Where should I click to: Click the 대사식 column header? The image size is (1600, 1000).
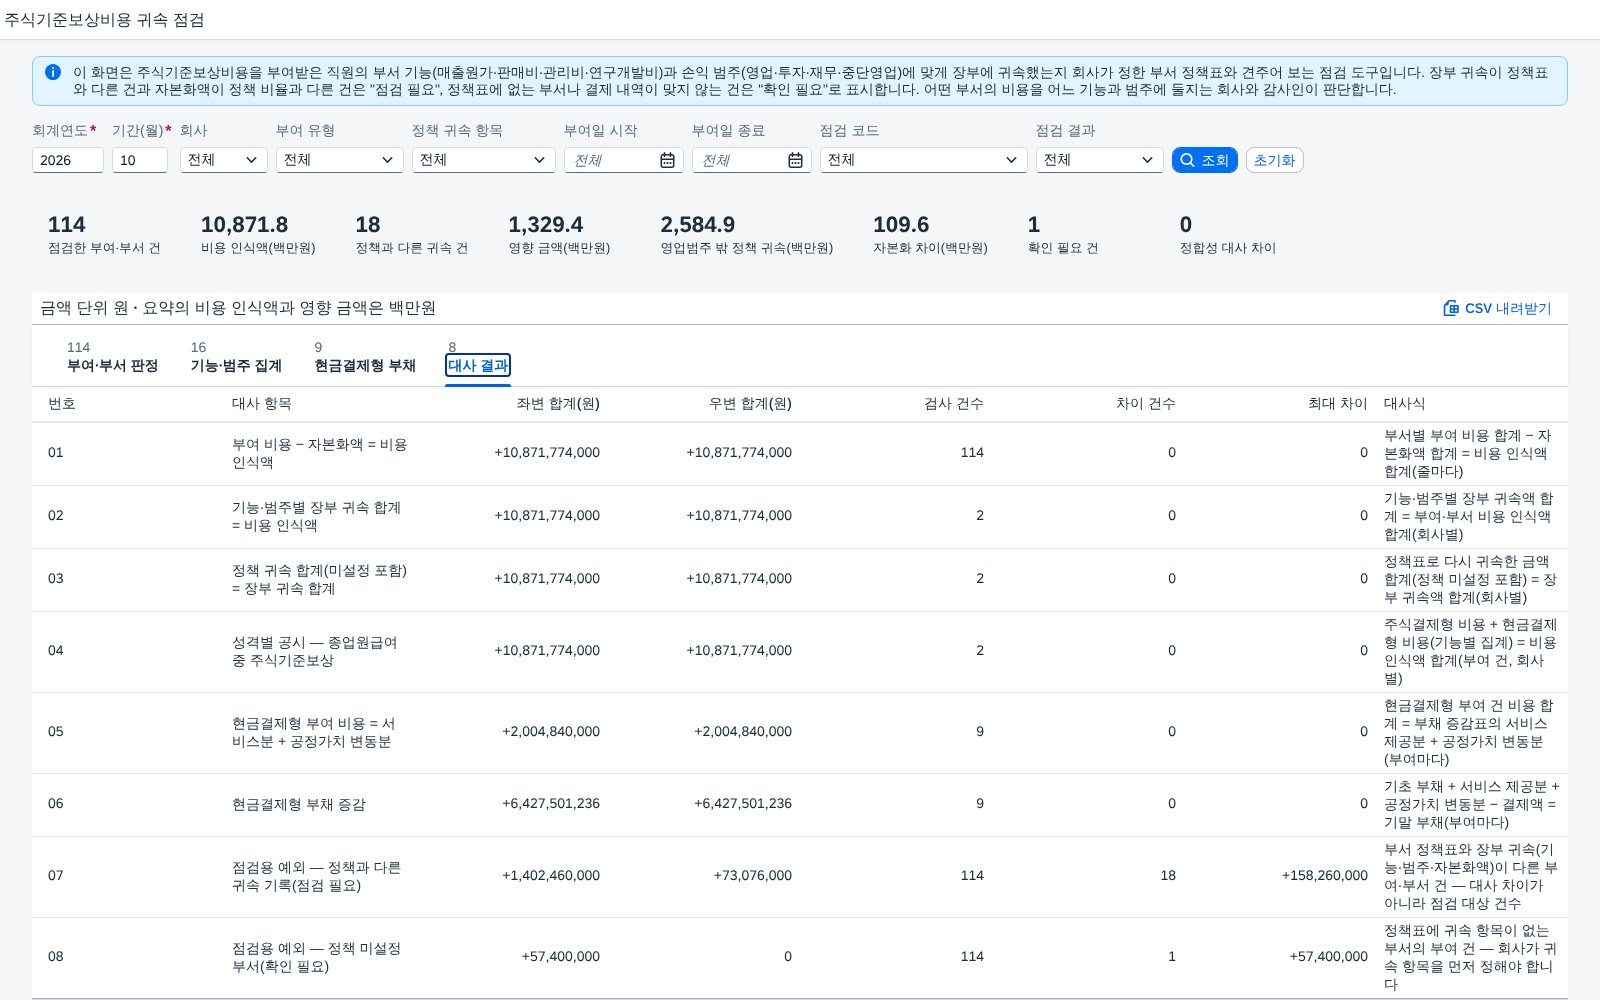pos(1405,404)
